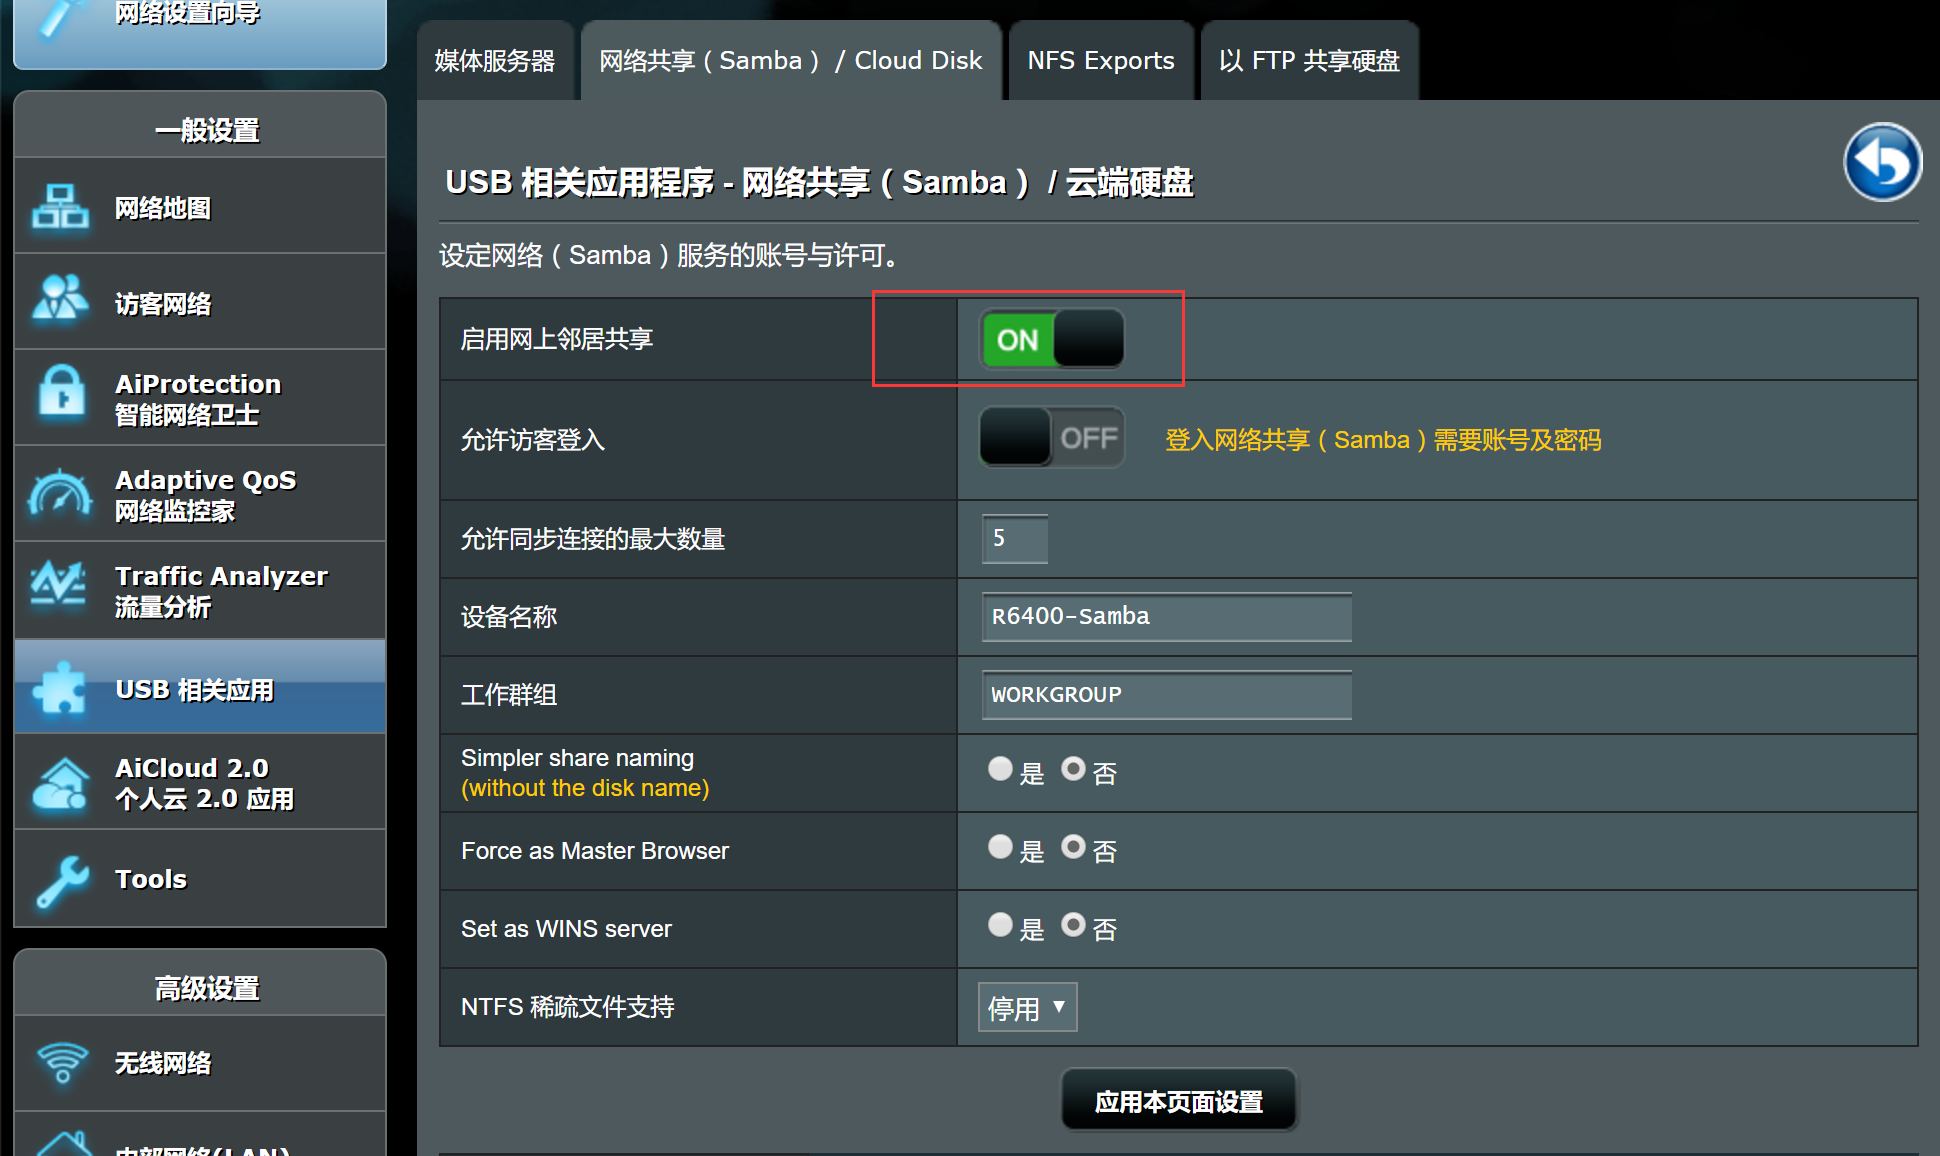This screenshot has height=1156, width=1940.
Task: Click the R6400-Samba device name field
Action: click(x=1166, y=617)
